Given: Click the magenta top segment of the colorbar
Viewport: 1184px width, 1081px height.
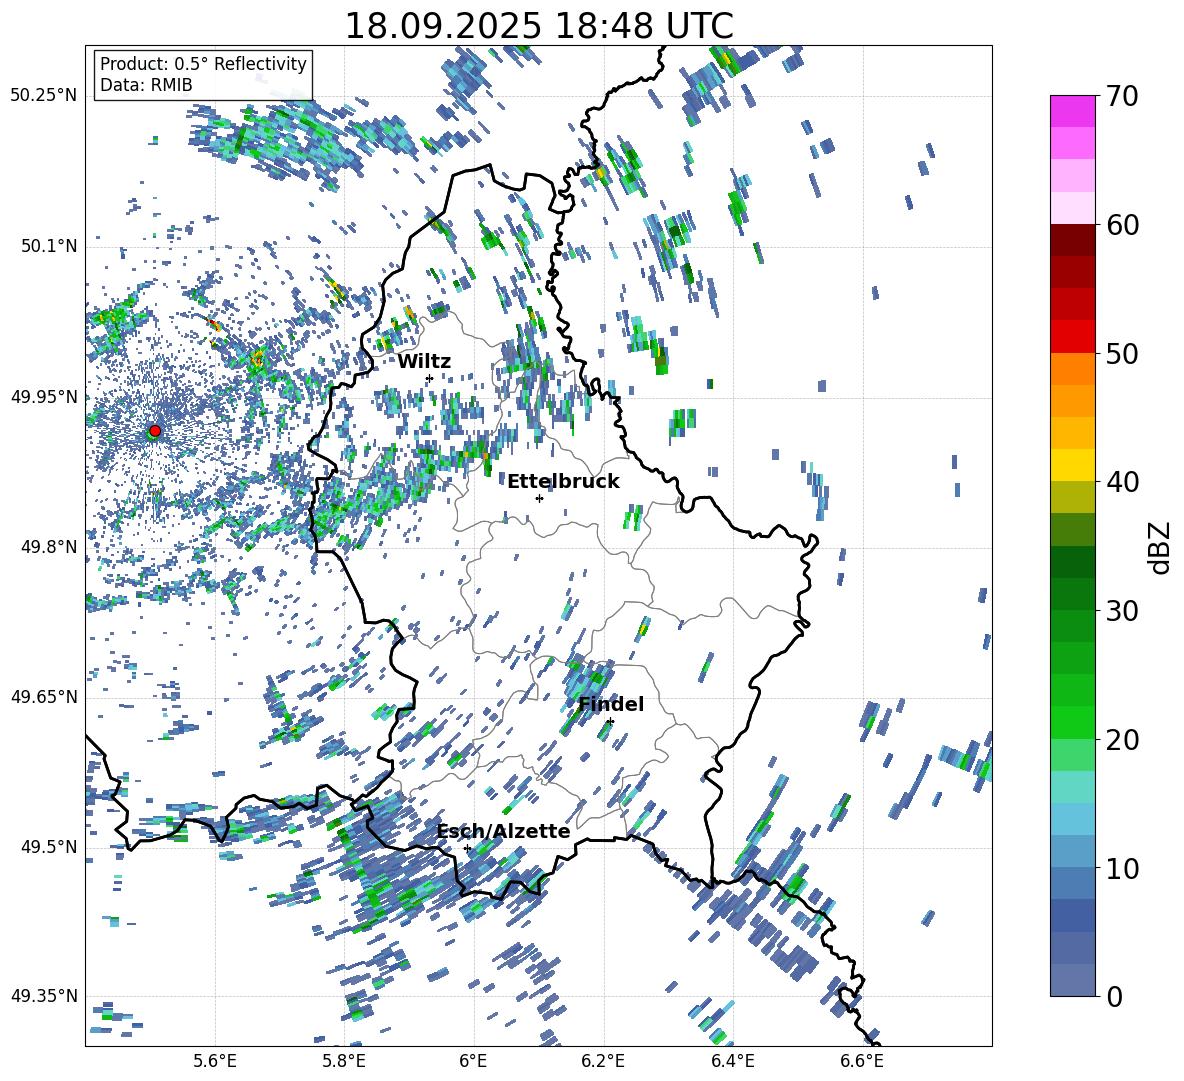Looking at the screenshot, I should [1072, 111].
